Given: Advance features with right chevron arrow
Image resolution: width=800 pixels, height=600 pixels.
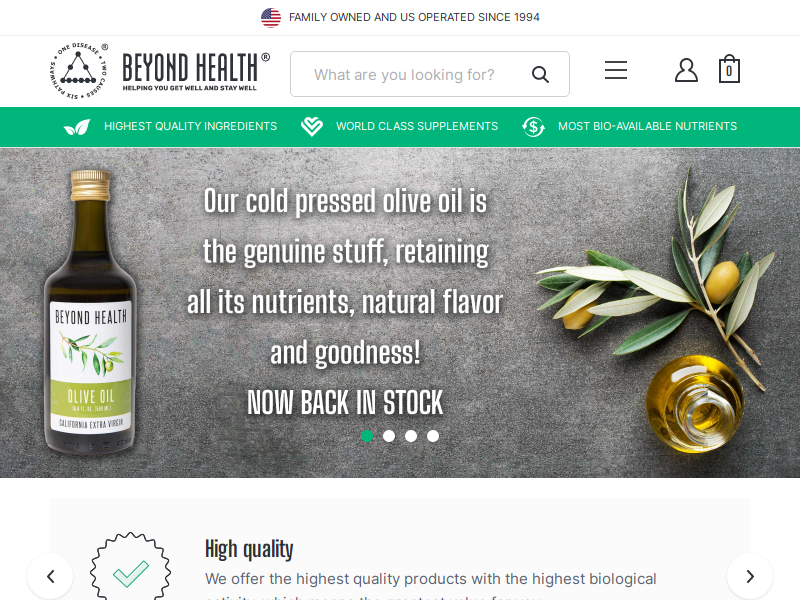Looking at the screenshot, I should click(750, 577).
